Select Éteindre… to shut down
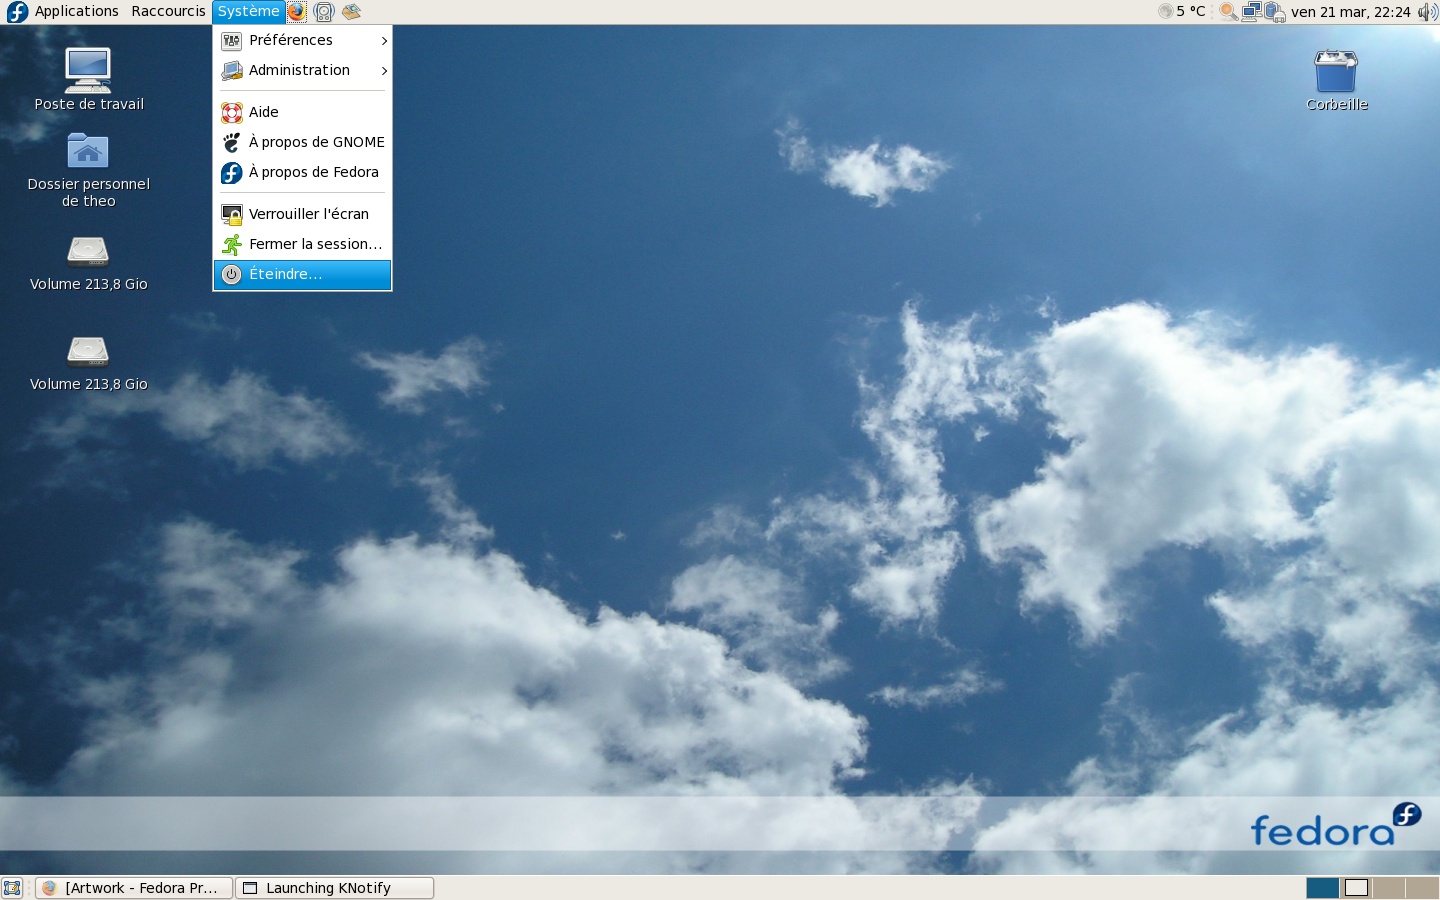Screen dimensions: 1440x900 coord(302,274)
